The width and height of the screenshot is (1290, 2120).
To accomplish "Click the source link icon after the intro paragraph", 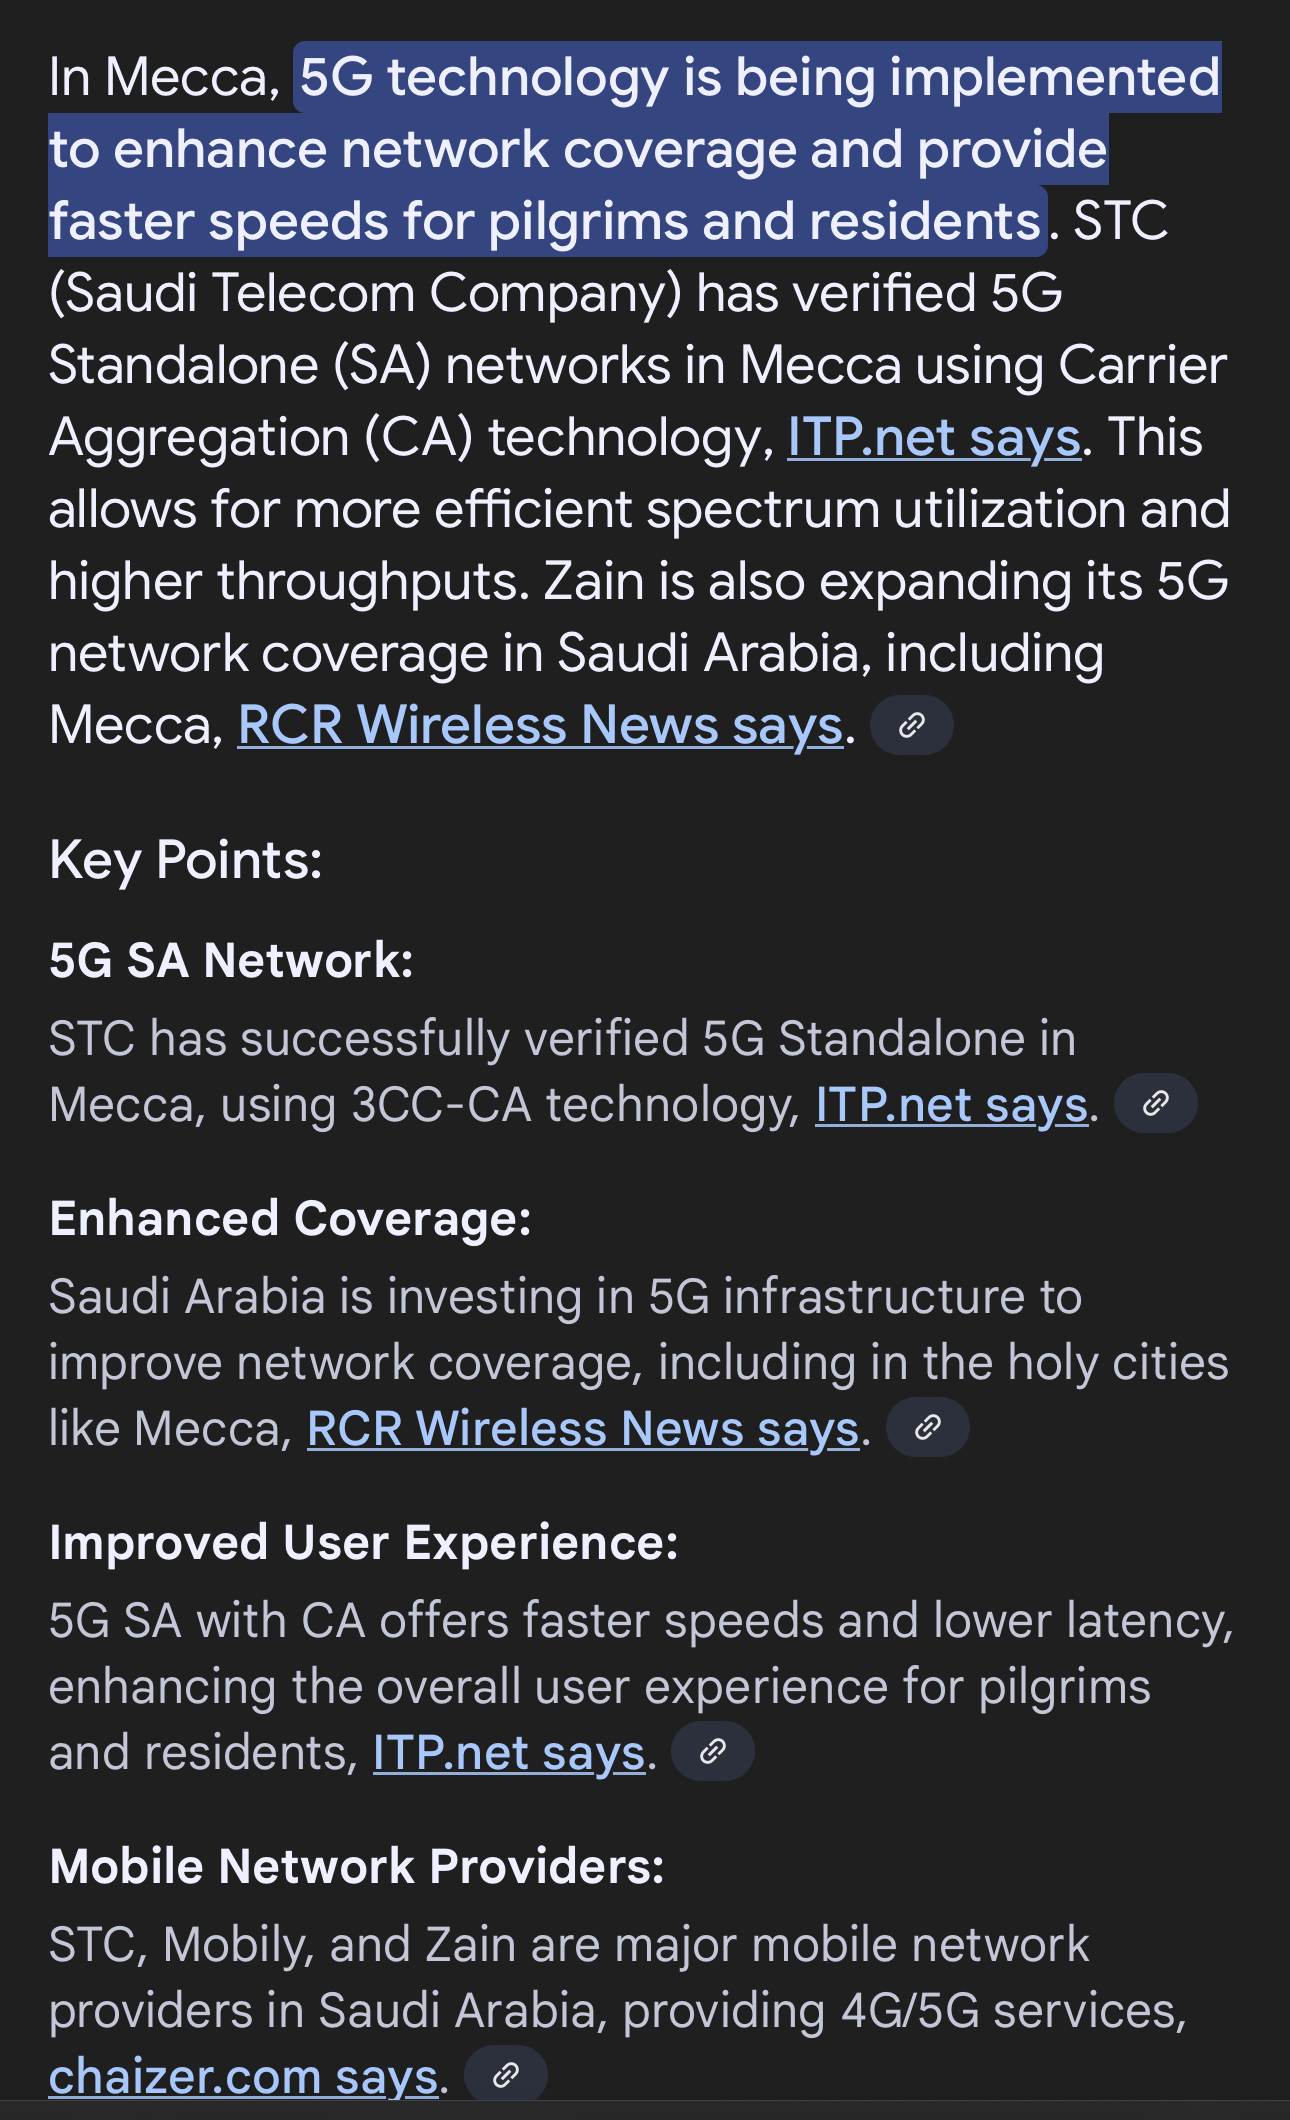I will tap(911, 725).
